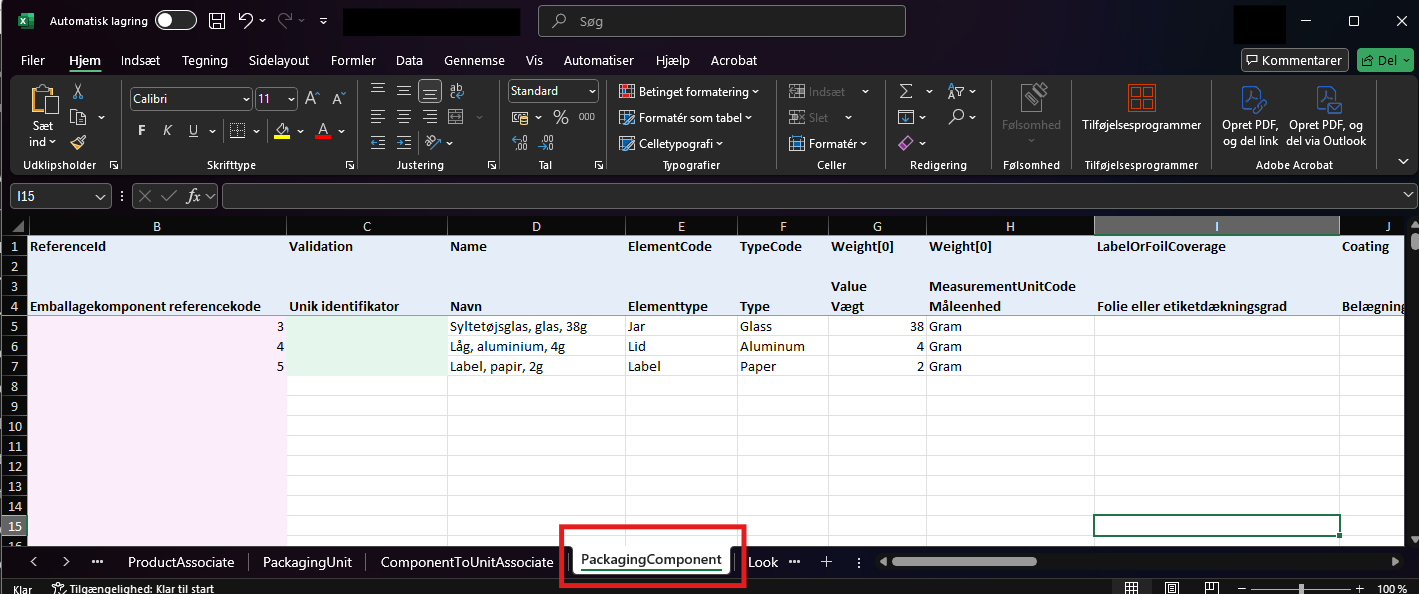Open Tilføjelsesprogrammer add-ins icon
The image size is (1419, 594).
(x=1141, y=98)
